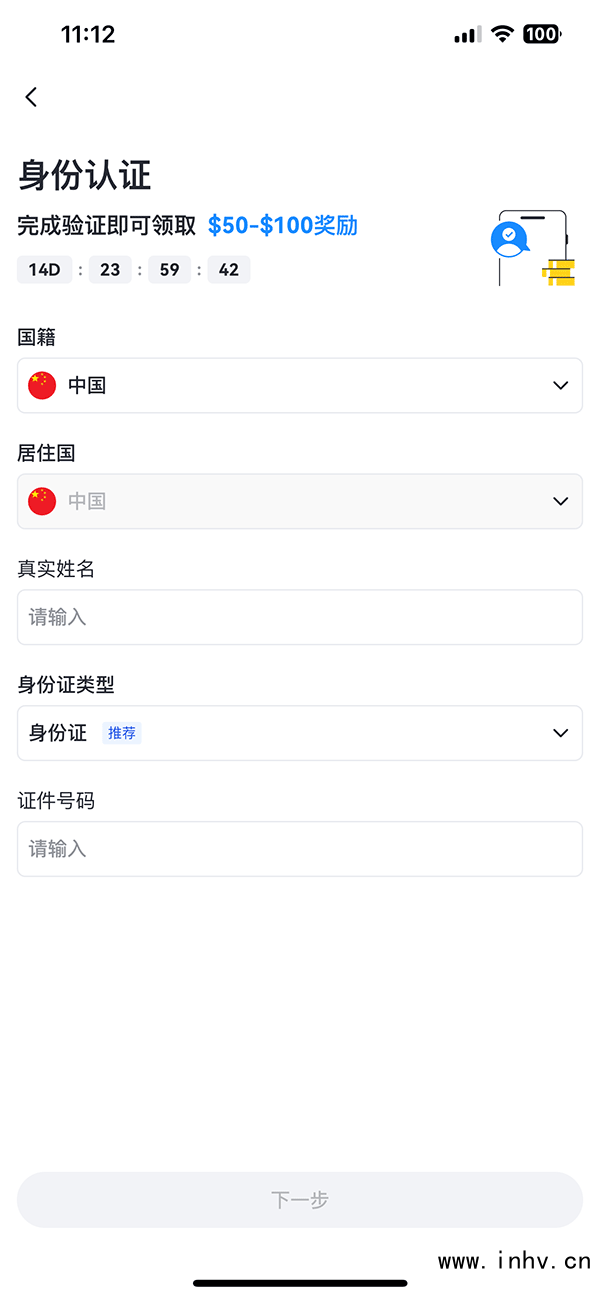Focus the 证件号码 ID number input field

300,849
